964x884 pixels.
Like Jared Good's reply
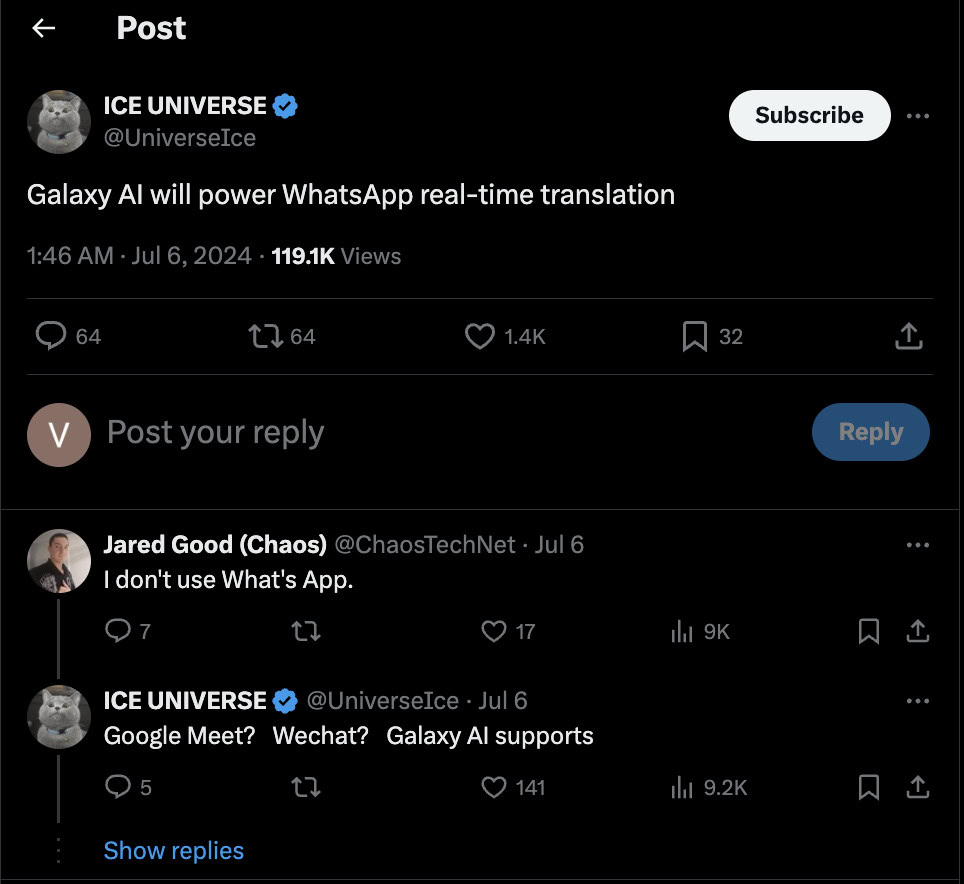494,631
